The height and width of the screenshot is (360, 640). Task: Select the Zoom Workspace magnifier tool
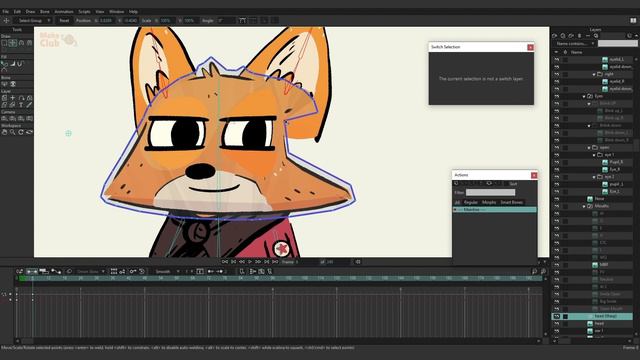coord(13,132)
